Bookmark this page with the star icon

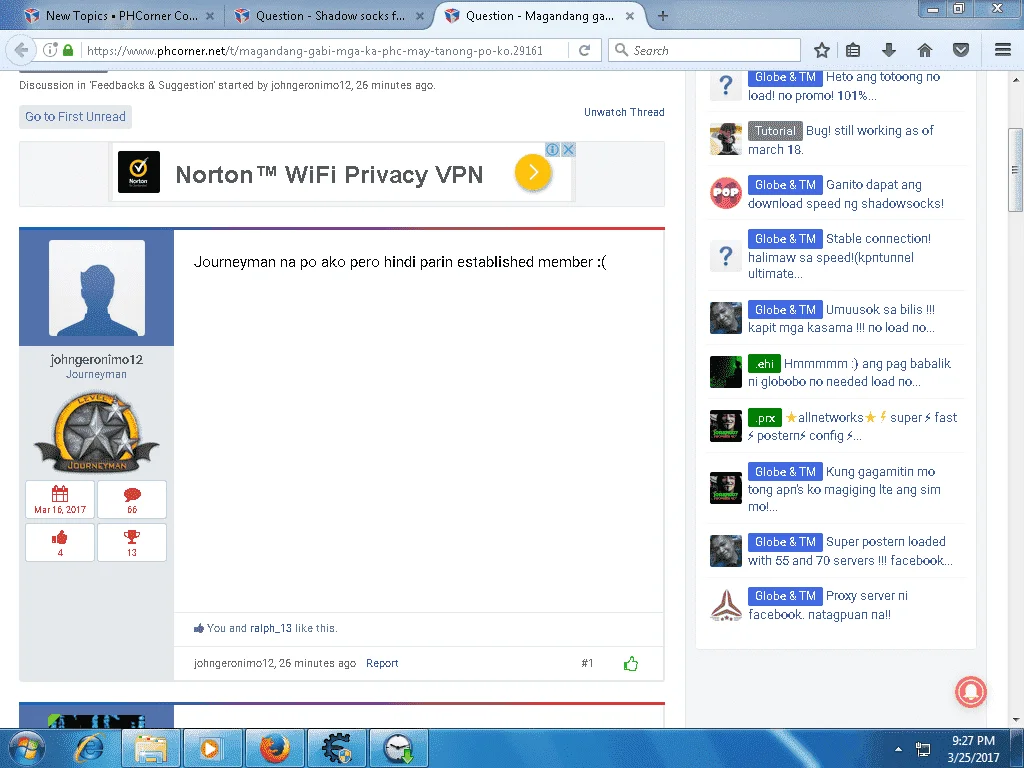tap(822, 50)
